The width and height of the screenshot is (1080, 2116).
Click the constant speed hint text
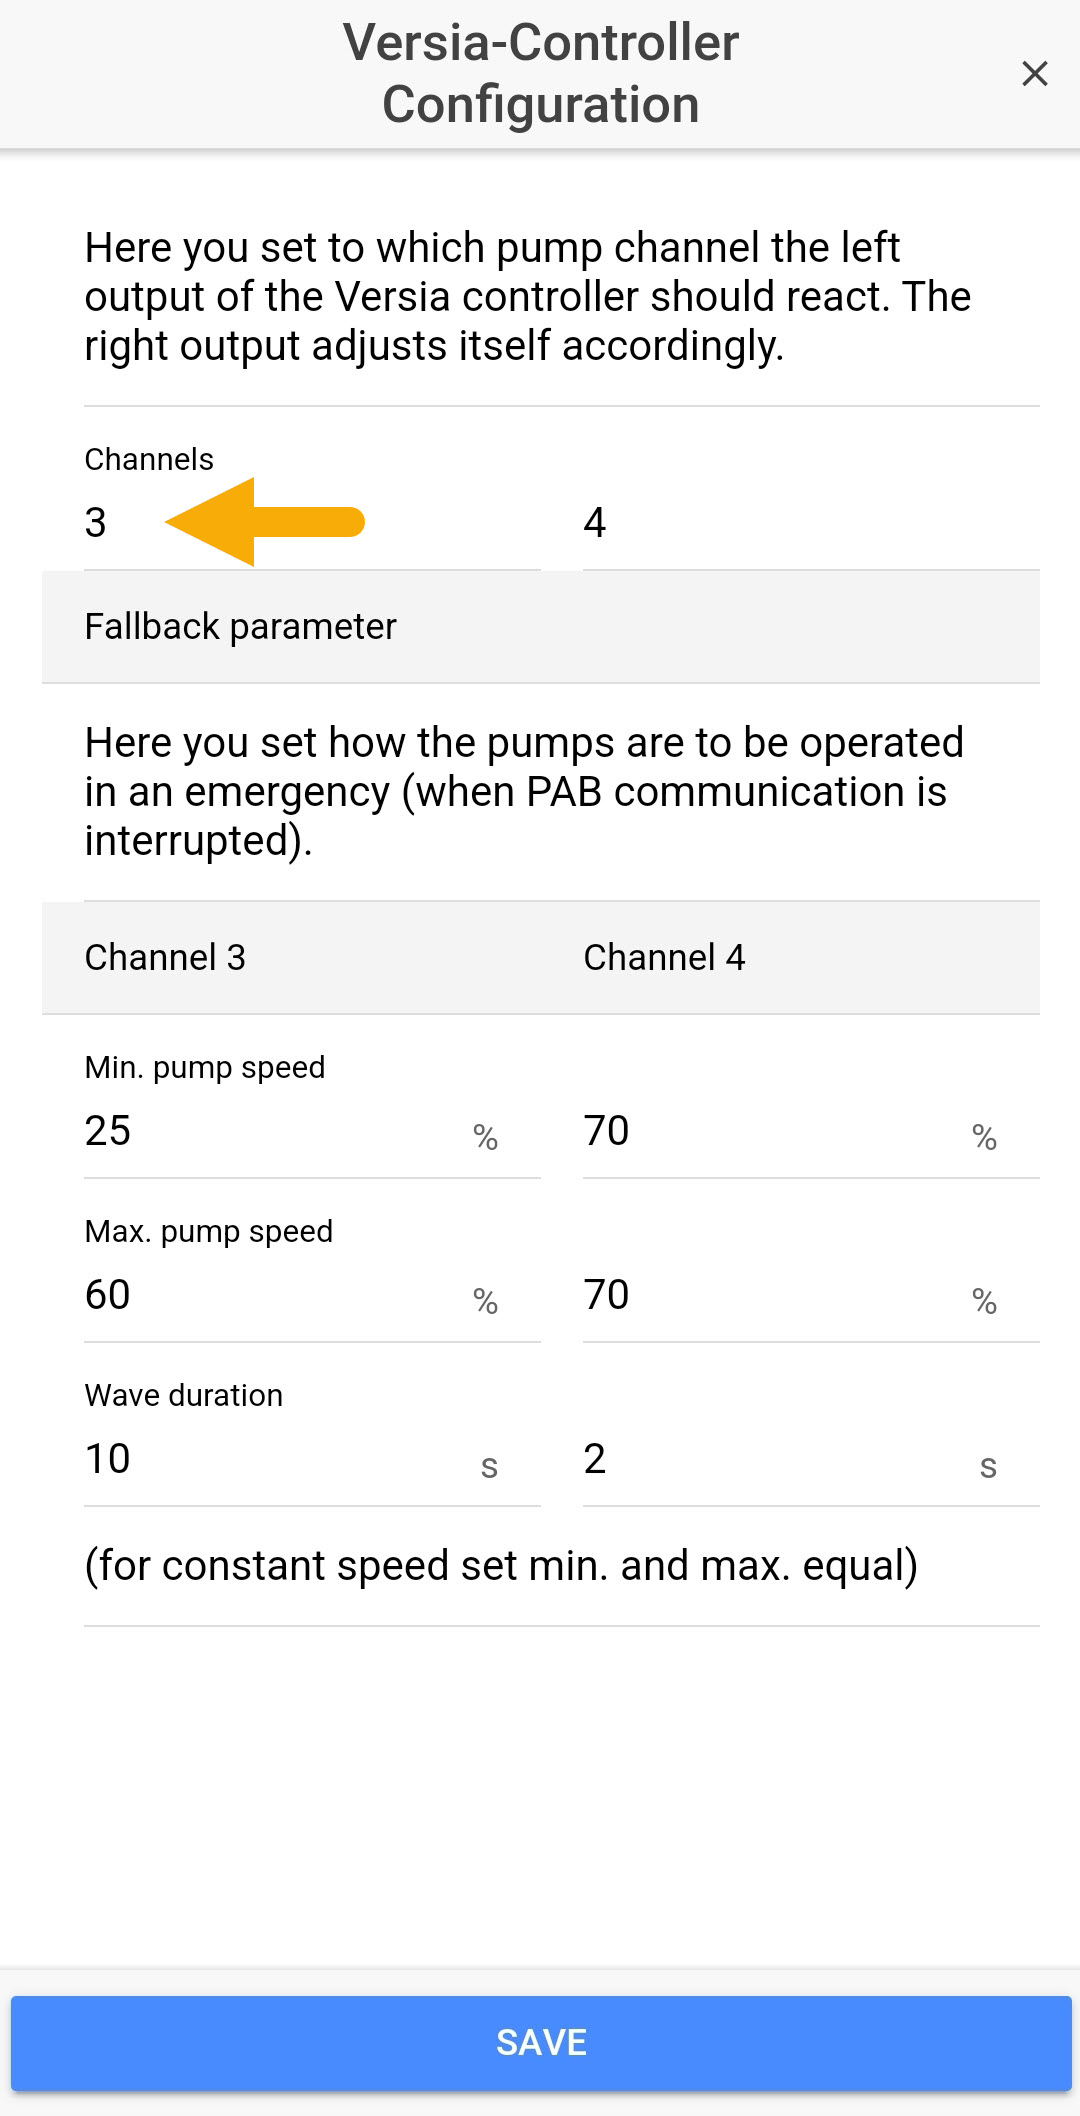(501, 1566)
